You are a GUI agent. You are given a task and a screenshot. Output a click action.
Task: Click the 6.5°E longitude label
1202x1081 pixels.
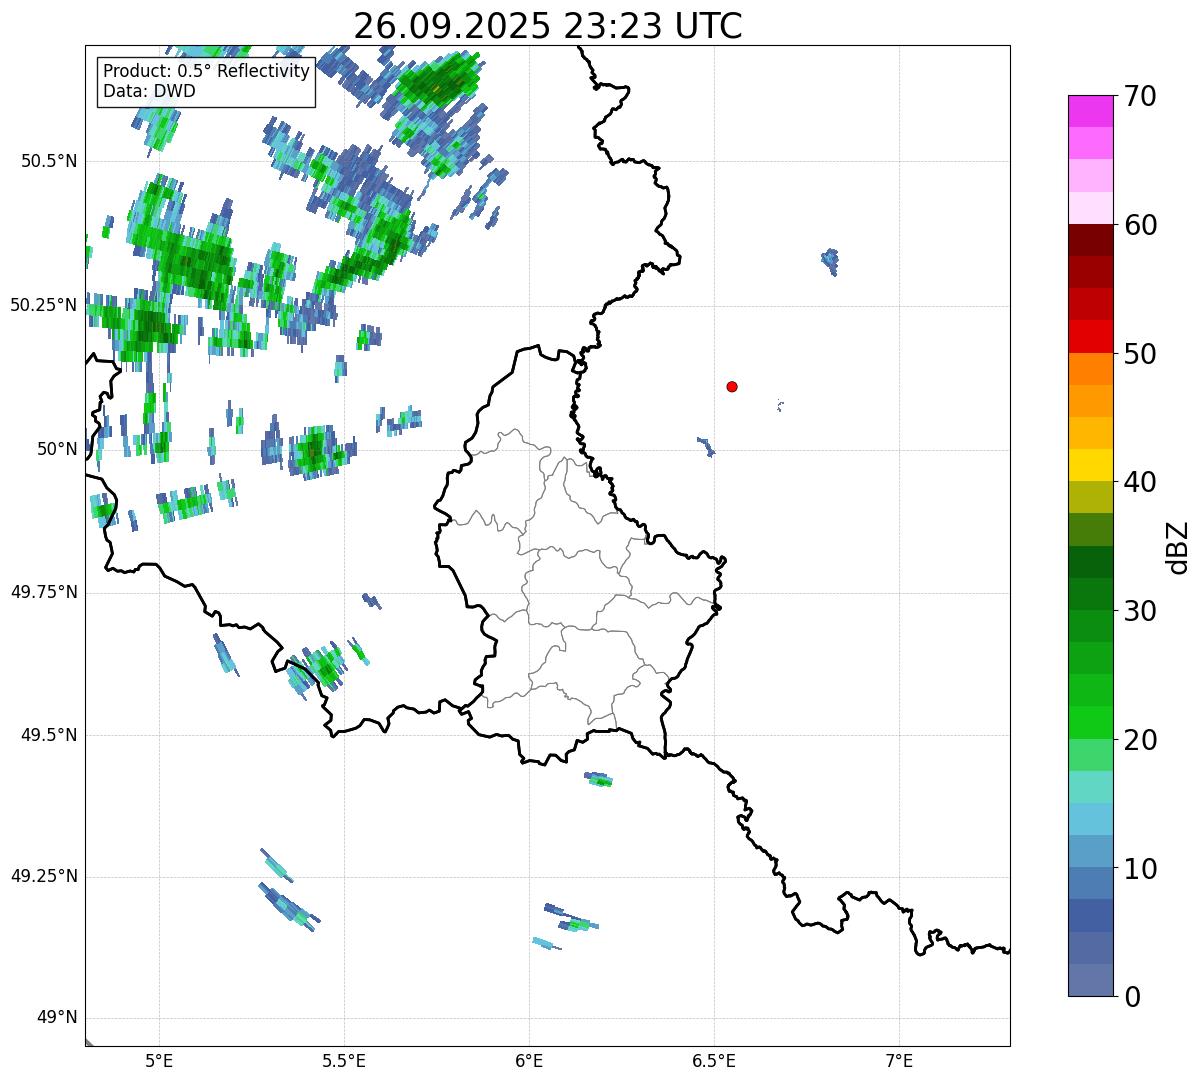pos(714,1062)
